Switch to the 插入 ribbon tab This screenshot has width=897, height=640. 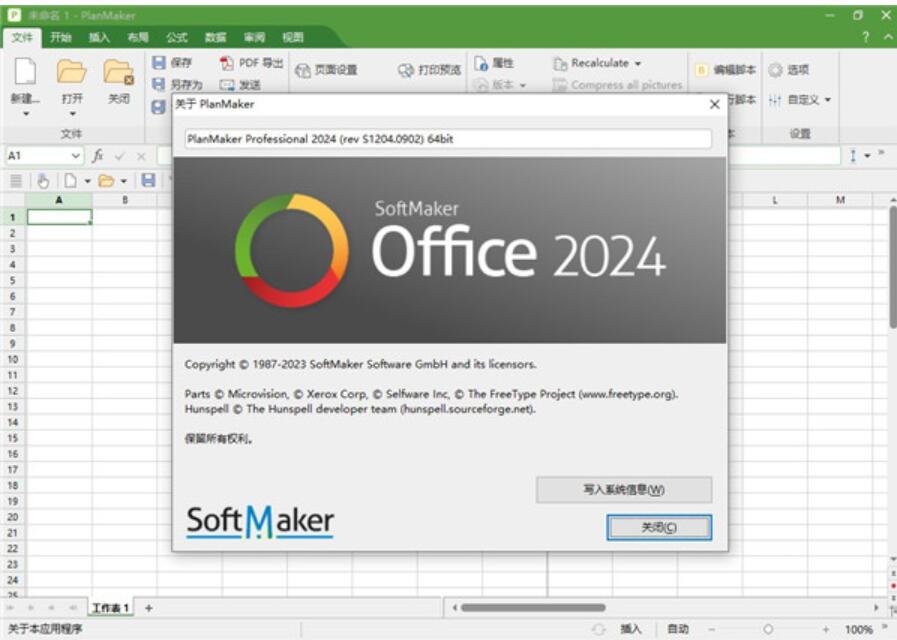[99, 38]
